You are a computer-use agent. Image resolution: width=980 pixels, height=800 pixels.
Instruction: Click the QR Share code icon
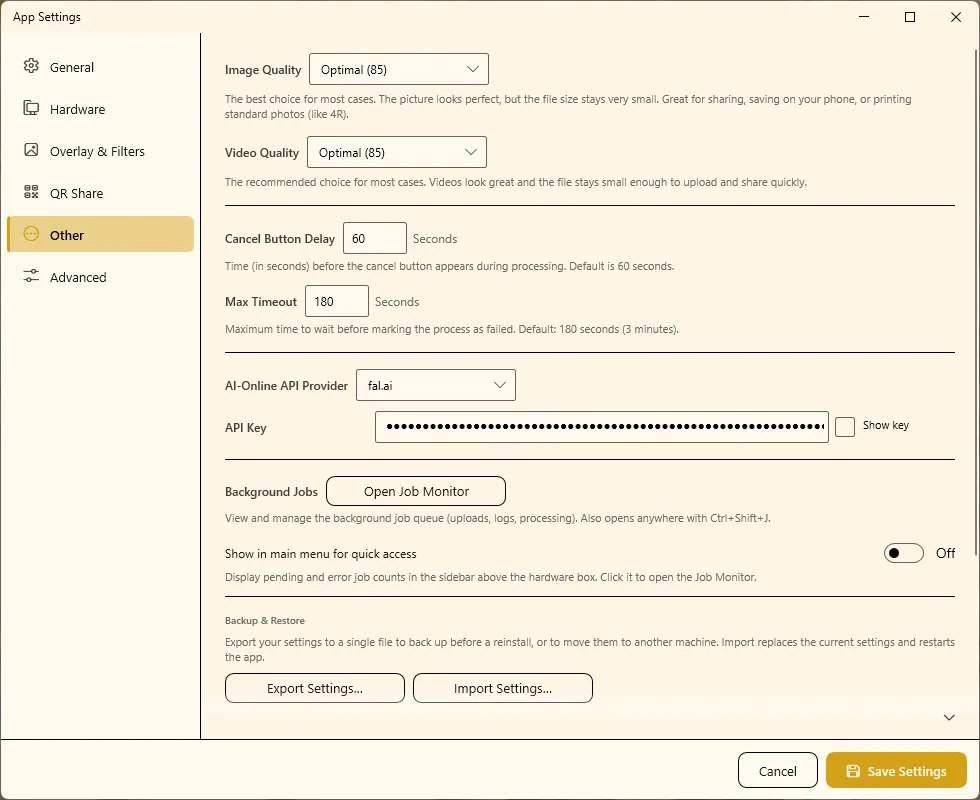pyautogui.click(x=31, y=192)
